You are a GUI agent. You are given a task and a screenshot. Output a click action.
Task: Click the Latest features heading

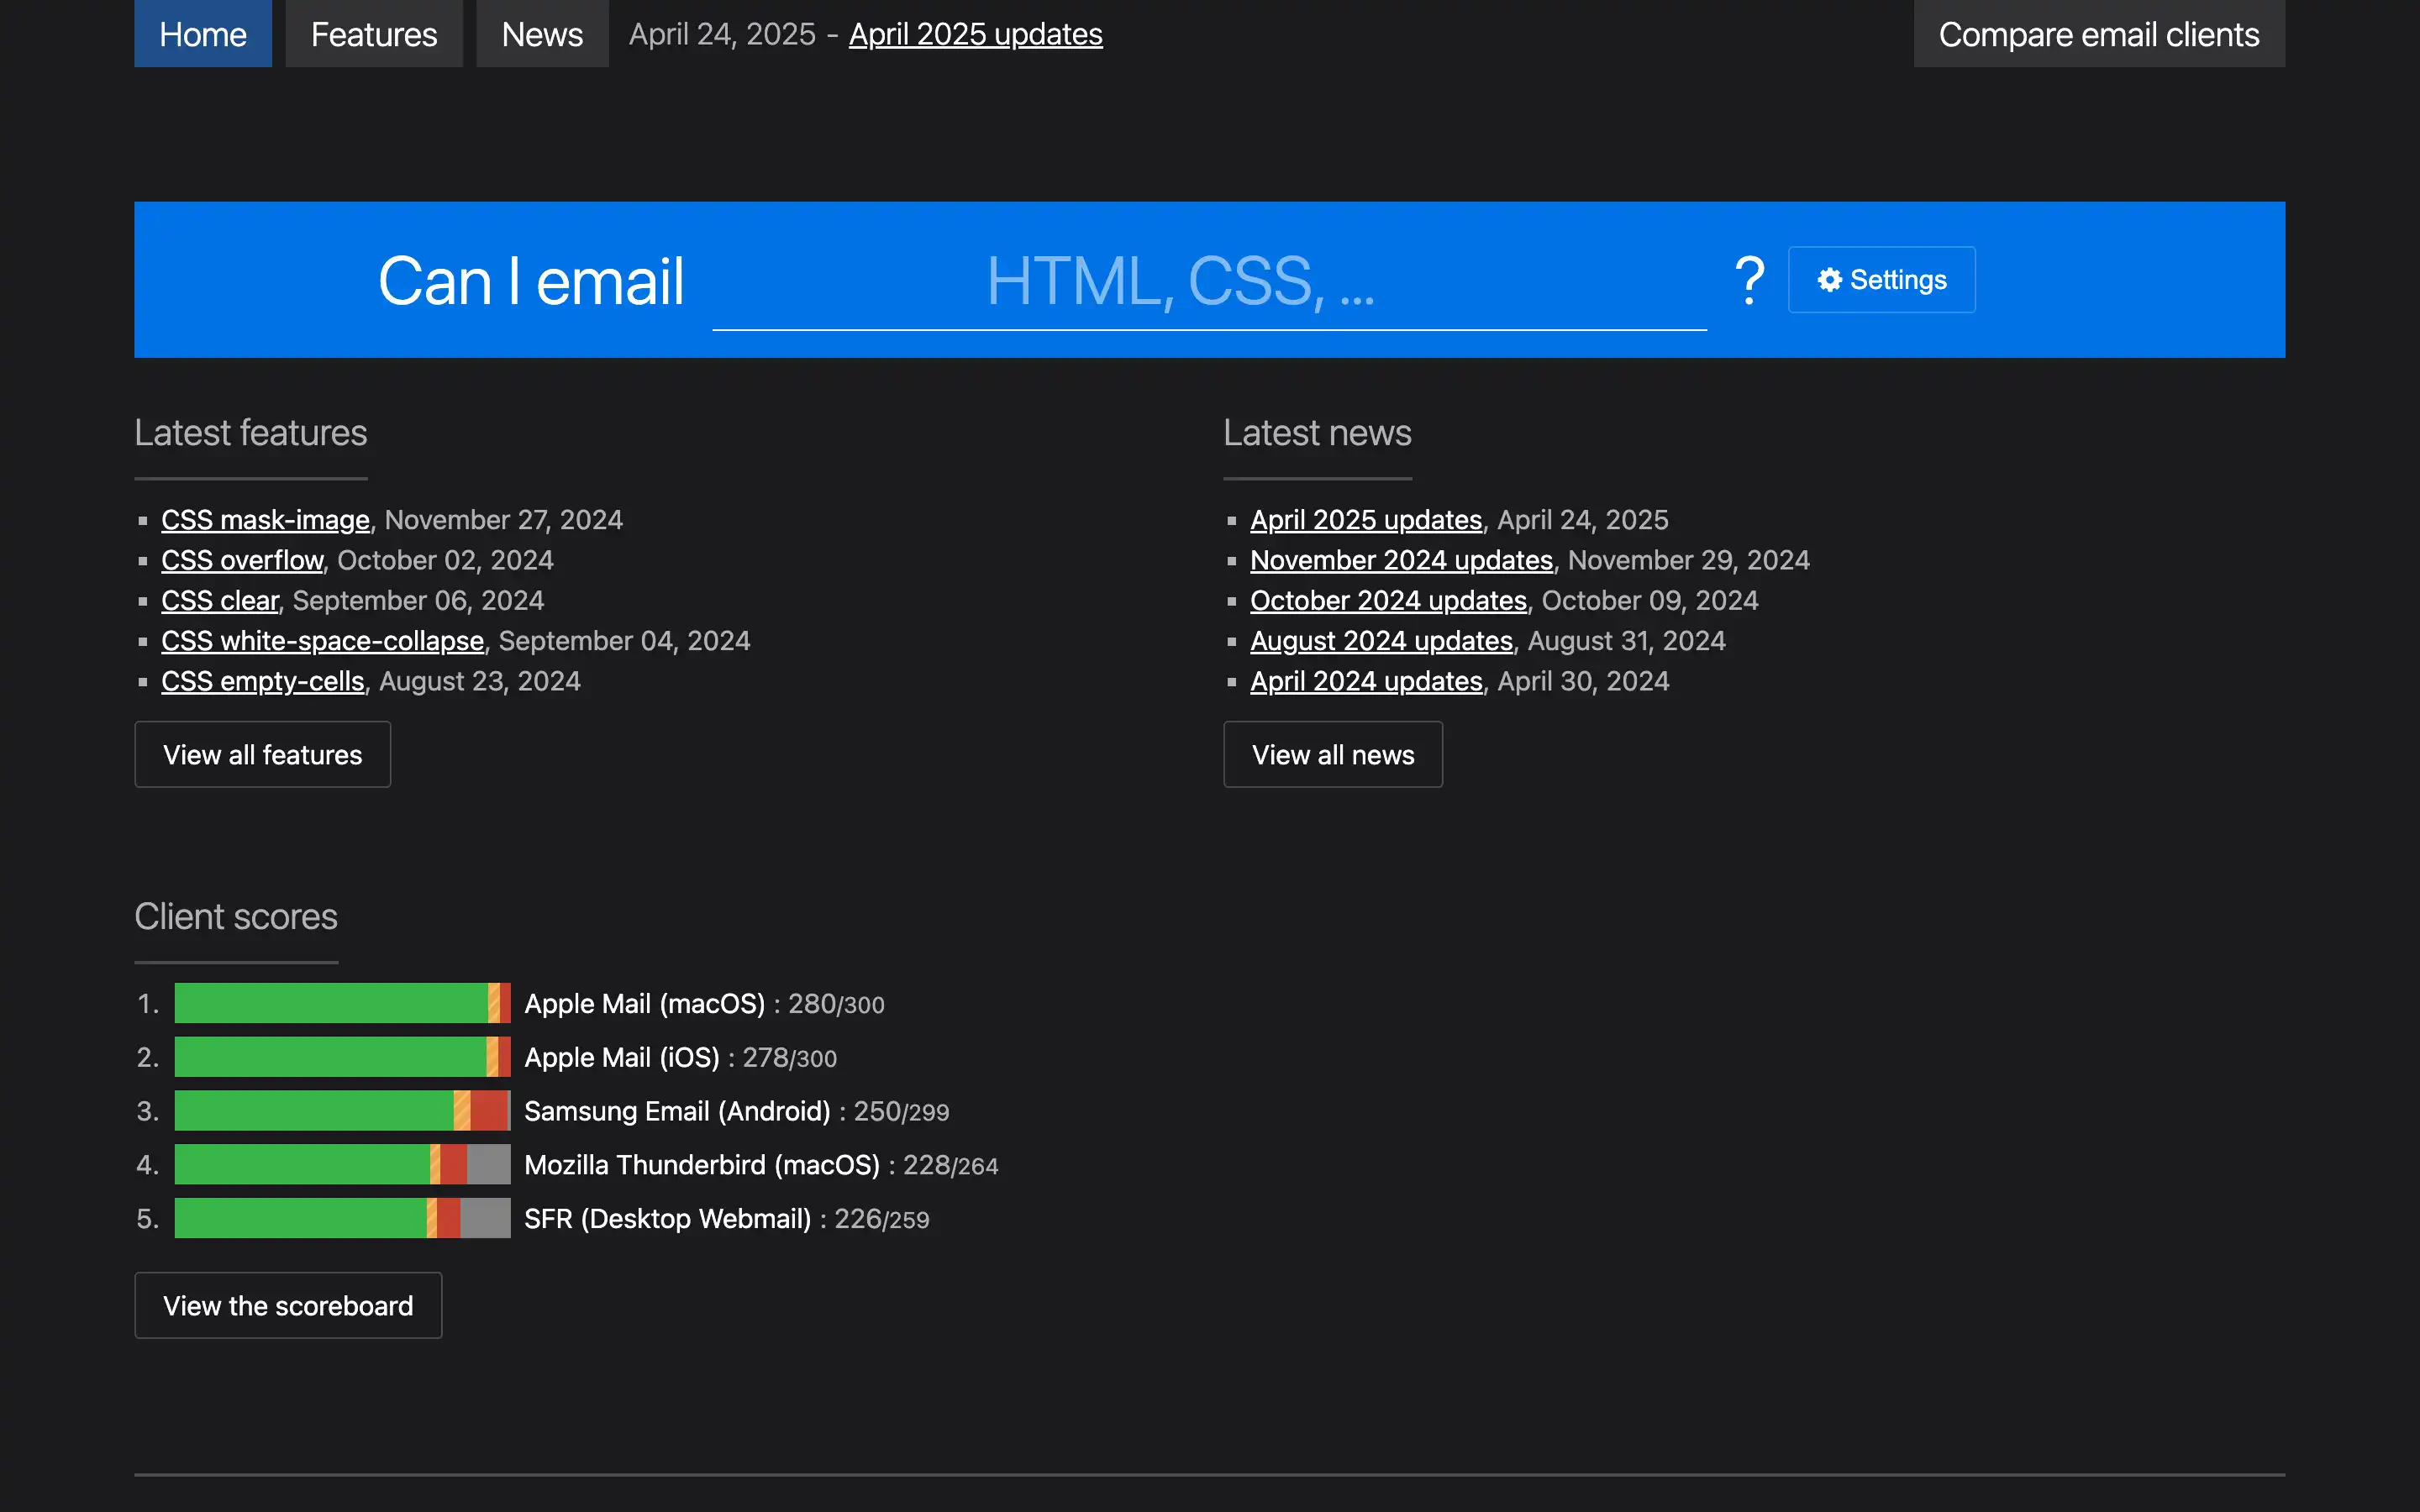click(251, 433)
